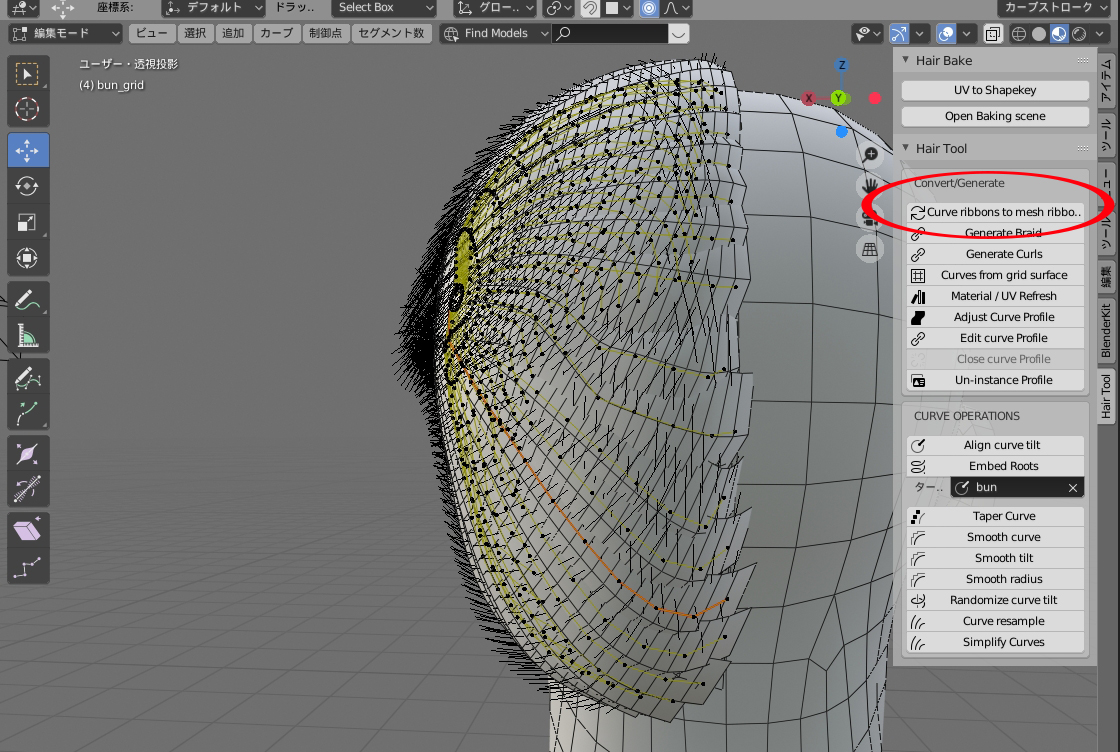This screenshot has height=752, width=1120.
Task: Select the Scale tool
Action: click(28, 222)
